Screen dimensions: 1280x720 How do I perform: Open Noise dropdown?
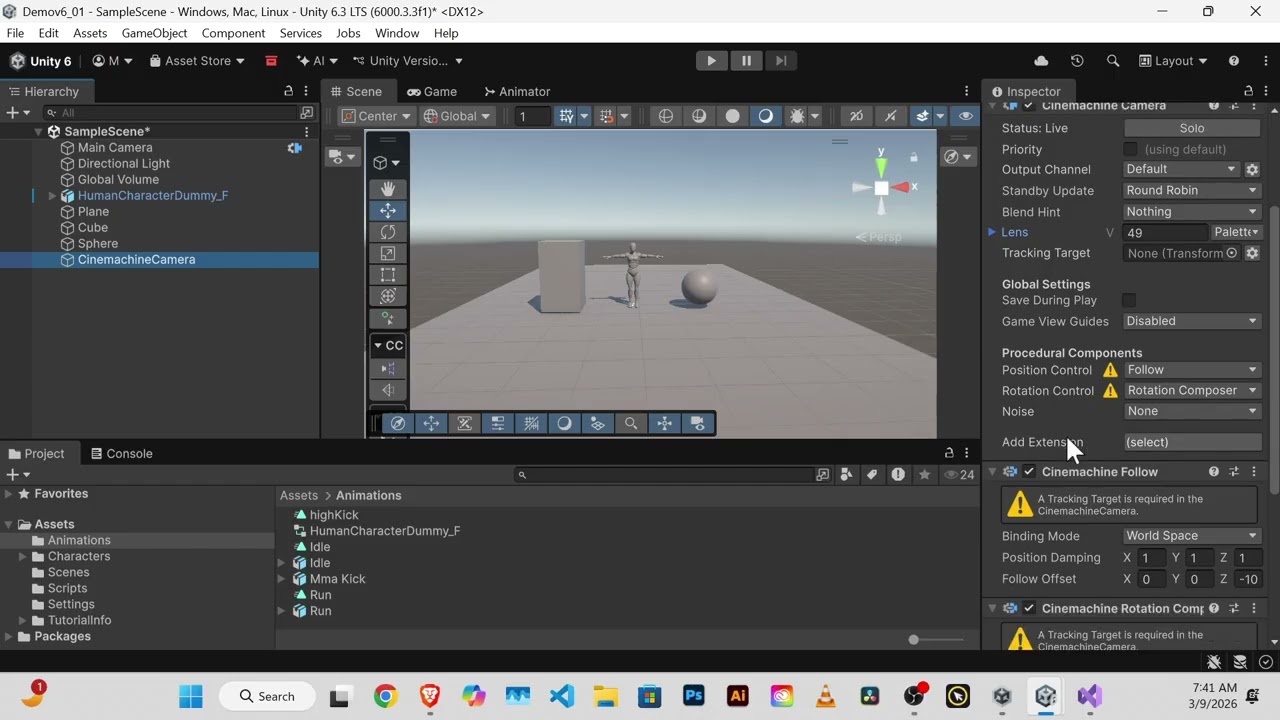[x=1192, y=411]
